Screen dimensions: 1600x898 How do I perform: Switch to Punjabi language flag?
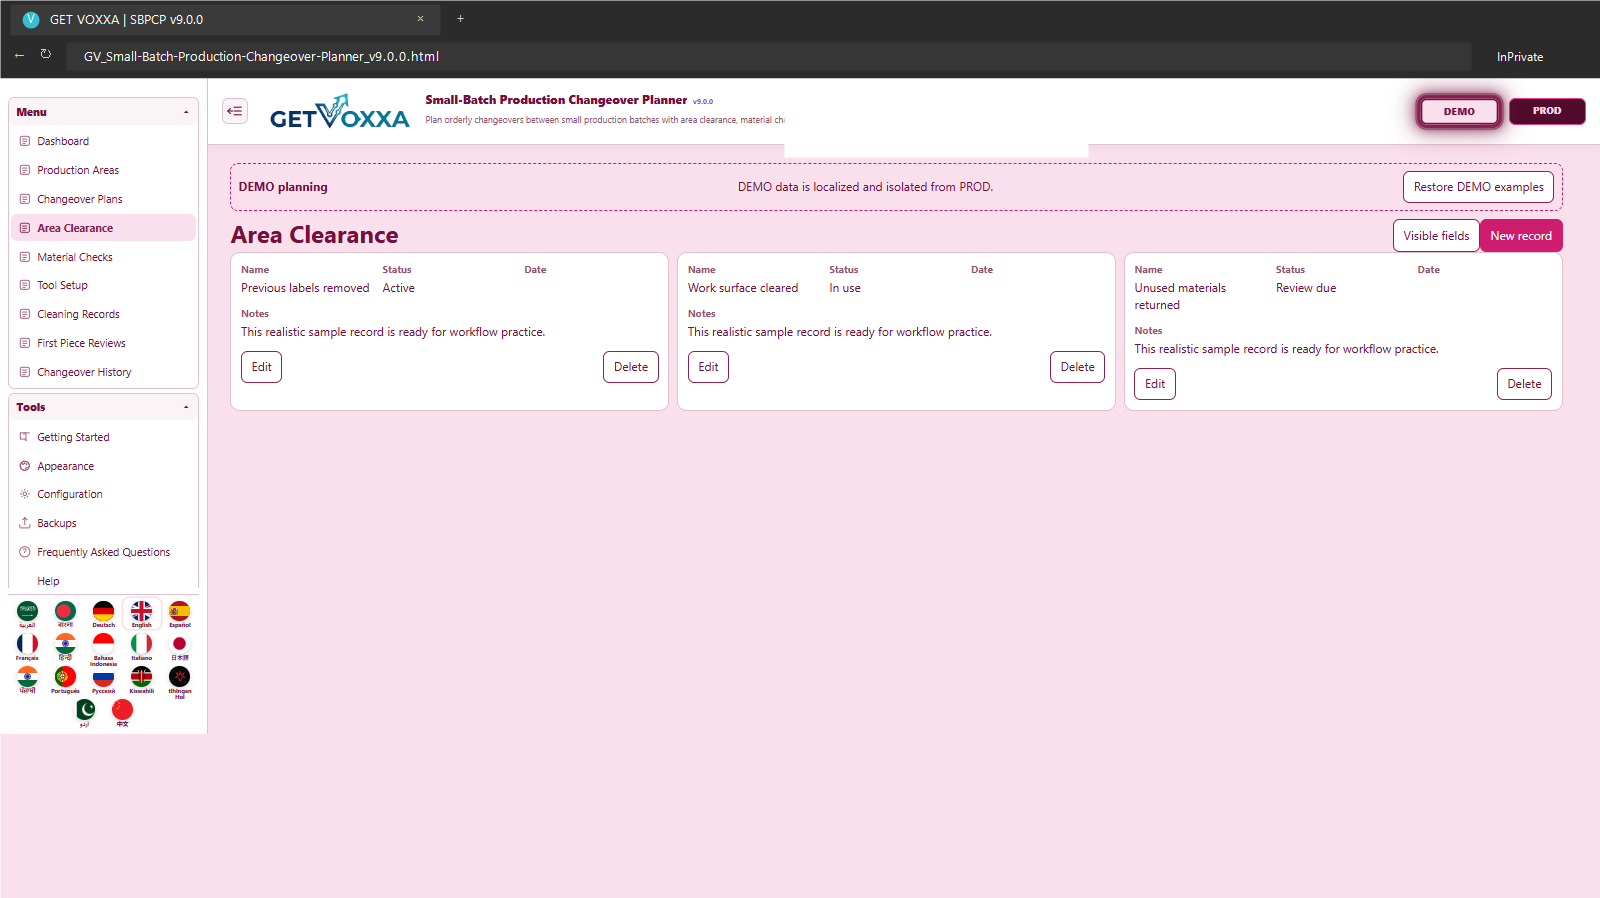click(27, 680)
